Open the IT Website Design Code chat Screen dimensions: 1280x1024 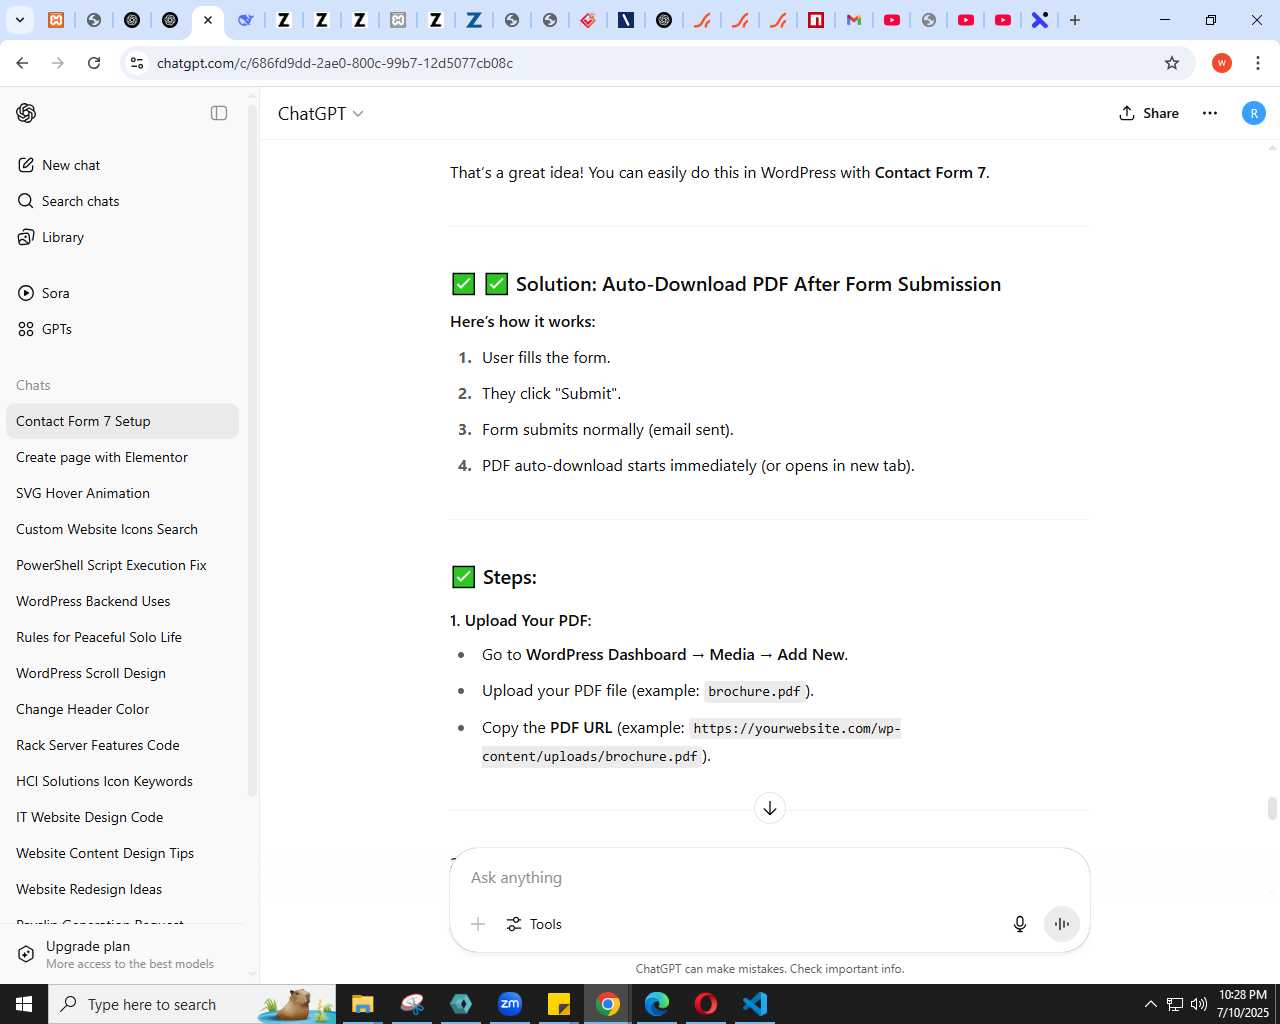coord(122,817)
